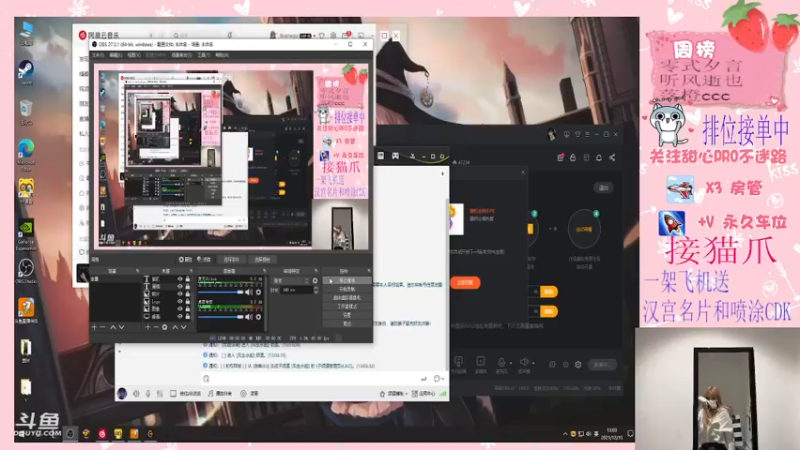This screenshot has height=450, width=800.
Task: Move scene up in OBS Scenes panel
Action: click(113, 327)
